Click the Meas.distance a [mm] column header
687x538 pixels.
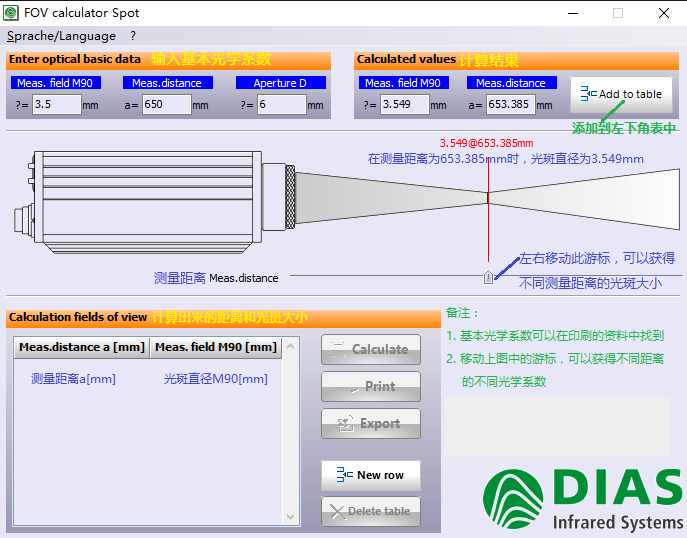tap(82, 347)
